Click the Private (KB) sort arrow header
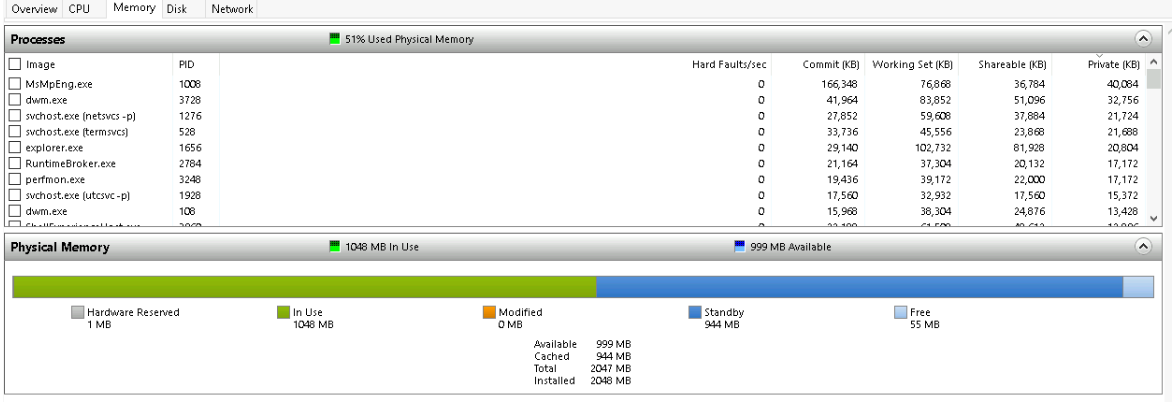The height and width of the screenshot is (406, 1172). pos(1113,64)
